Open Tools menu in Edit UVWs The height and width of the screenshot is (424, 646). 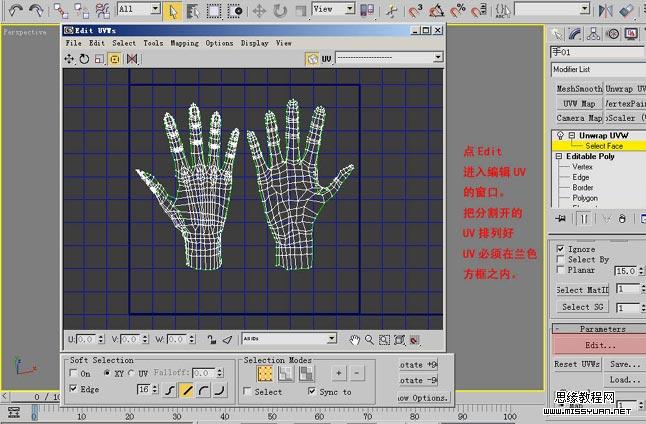(153, 43)
